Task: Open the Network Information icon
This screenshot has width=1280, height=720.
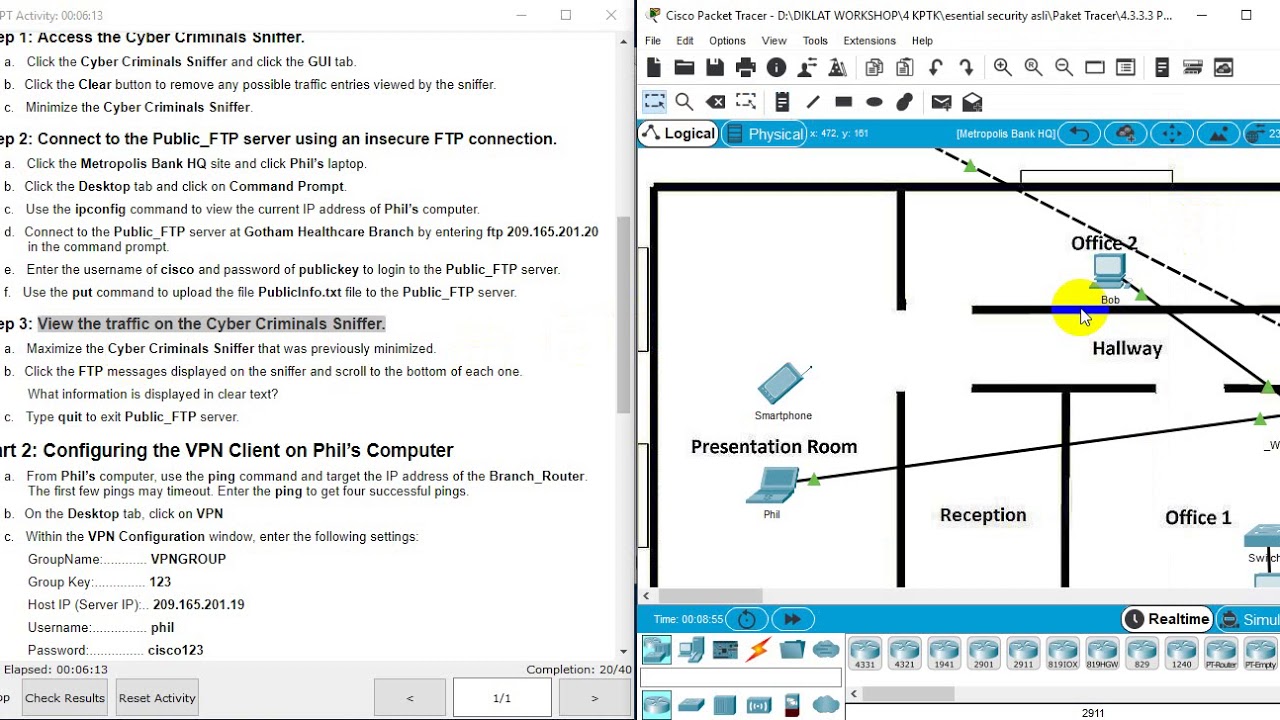Action: click(x=776, y=67)
